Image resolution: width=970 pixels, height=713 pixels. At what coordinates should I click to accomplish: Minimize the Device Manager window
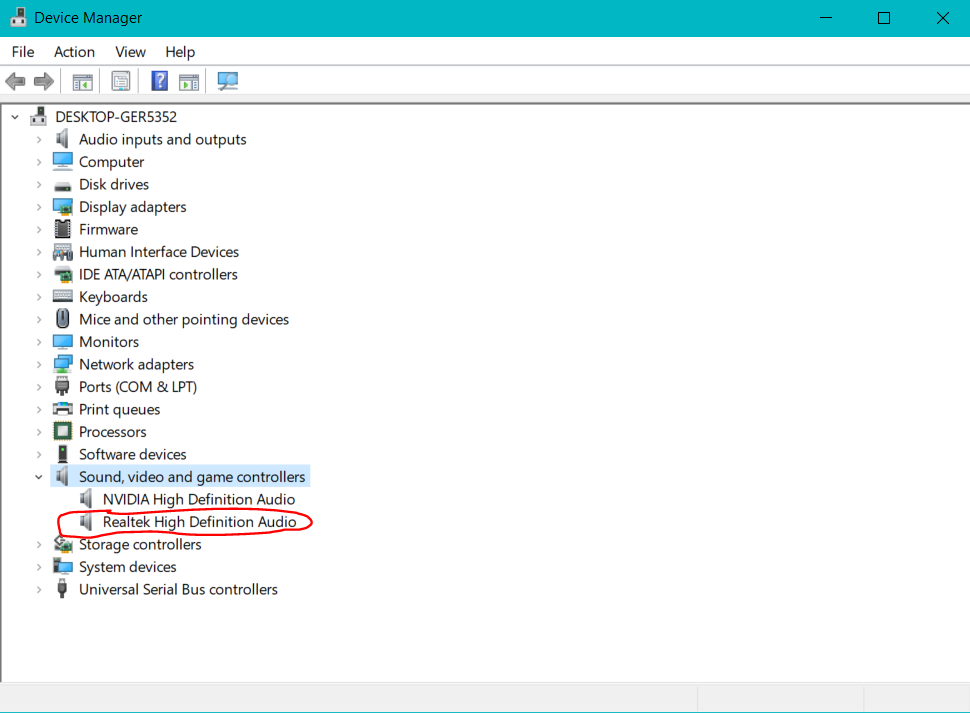coord(826,18)
